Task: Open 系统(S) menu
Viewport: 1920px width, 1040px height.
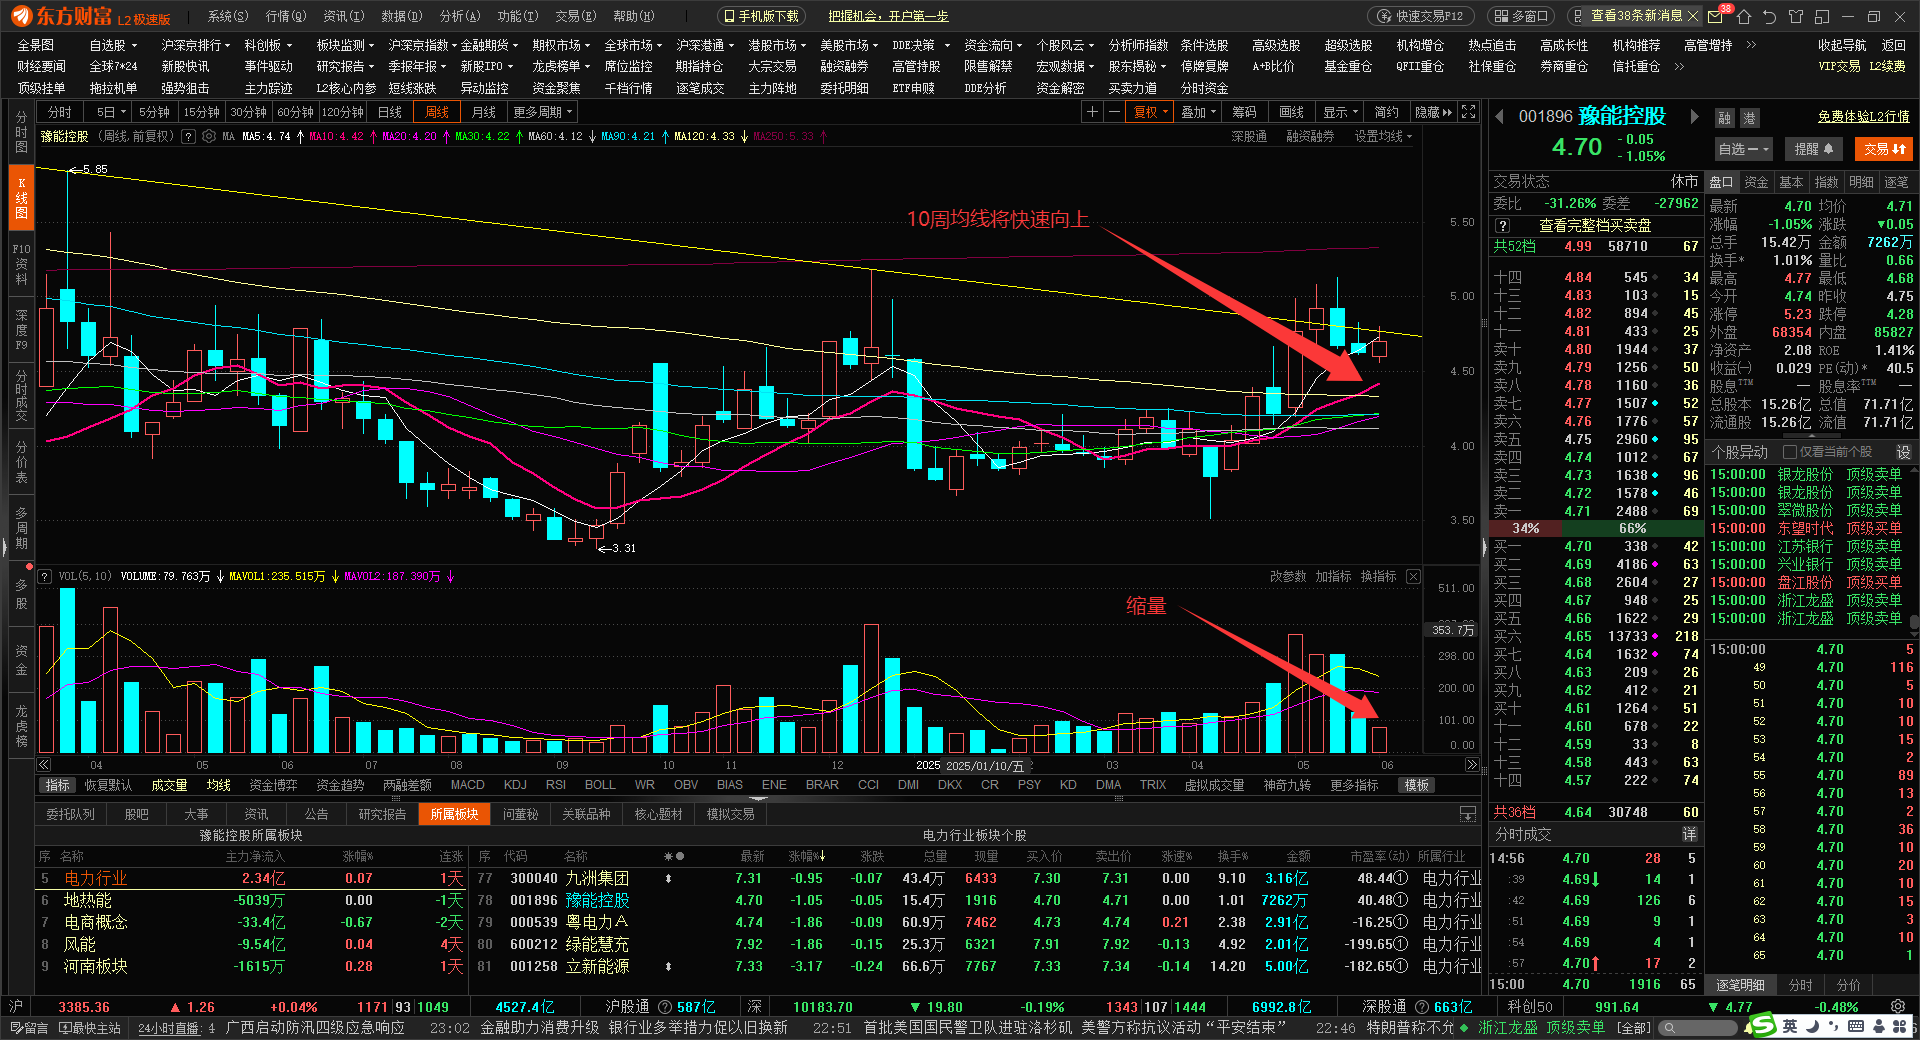Action: click(x=227, y=16)
